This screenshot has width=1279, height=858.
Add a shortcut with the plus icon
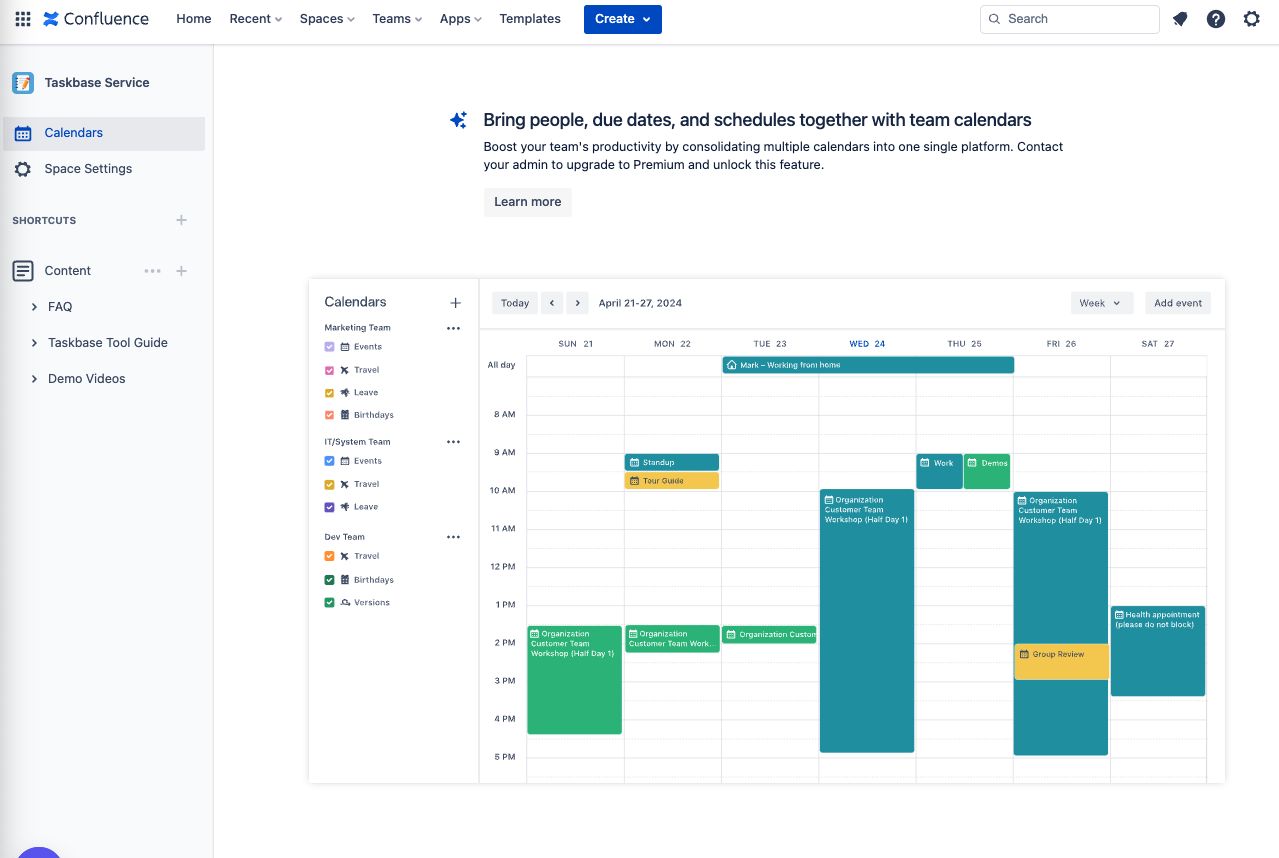click(181, 220)
